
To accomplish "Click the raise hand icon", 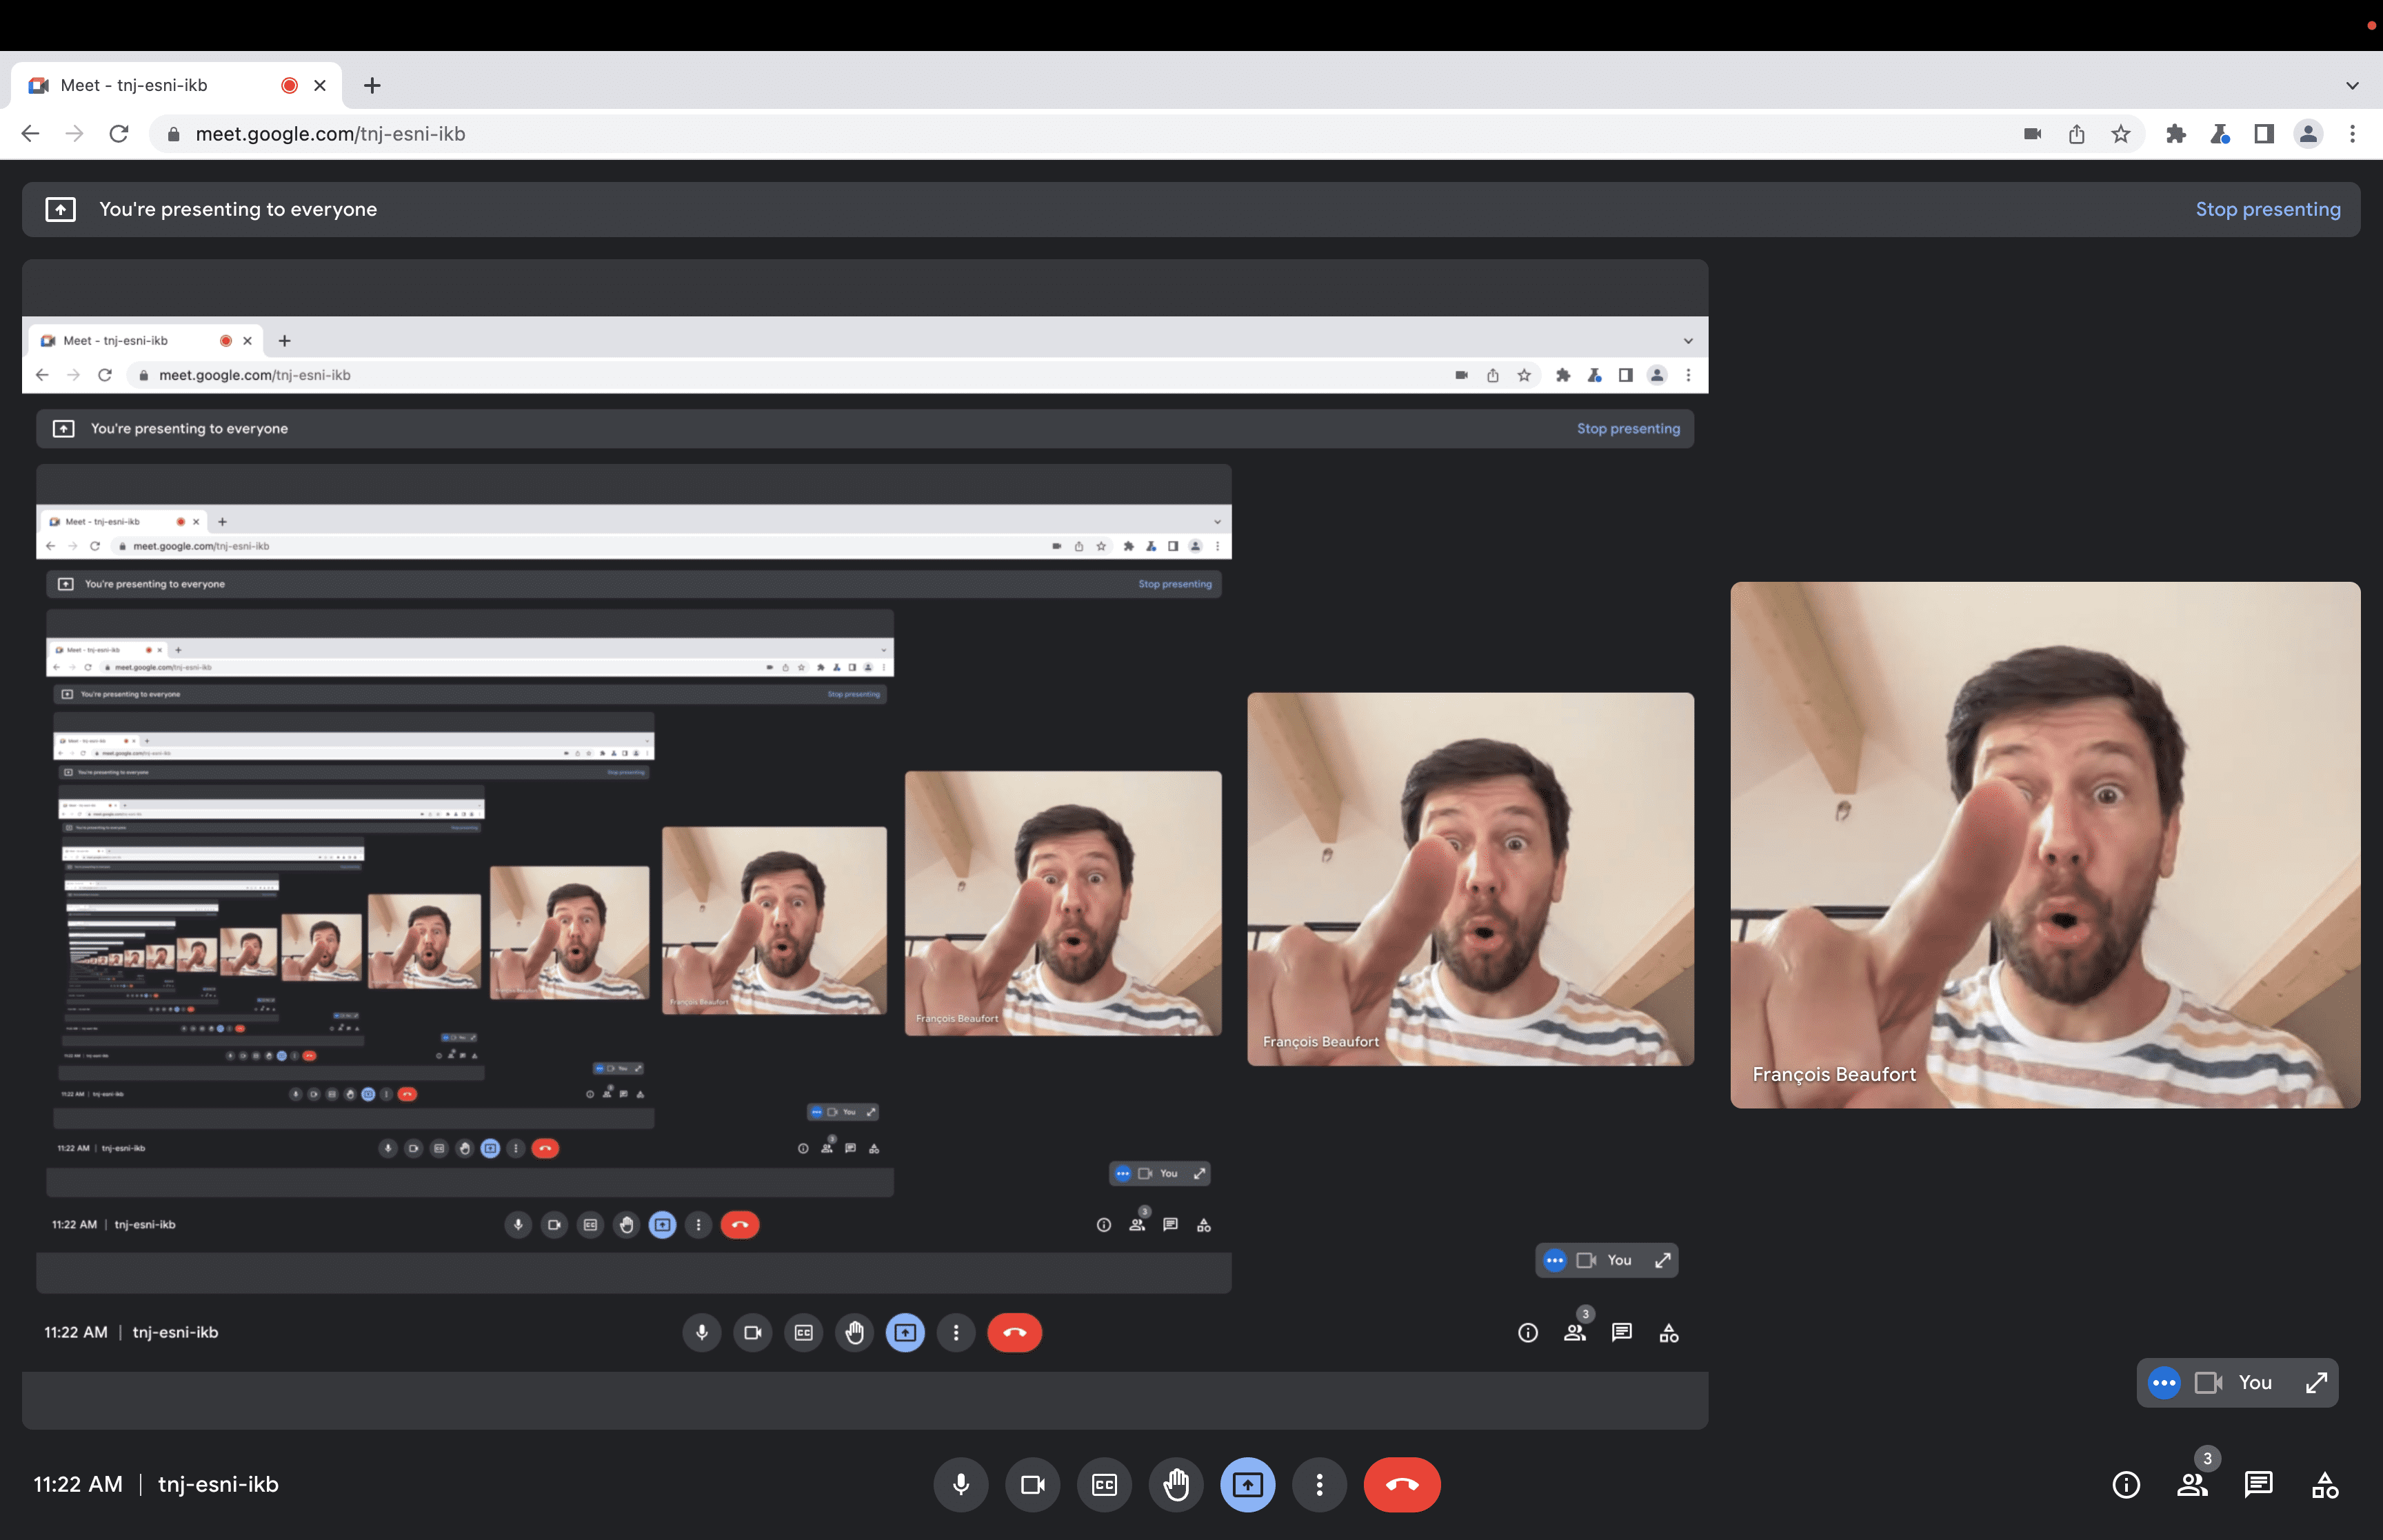I will [x=1174, y=1483].
